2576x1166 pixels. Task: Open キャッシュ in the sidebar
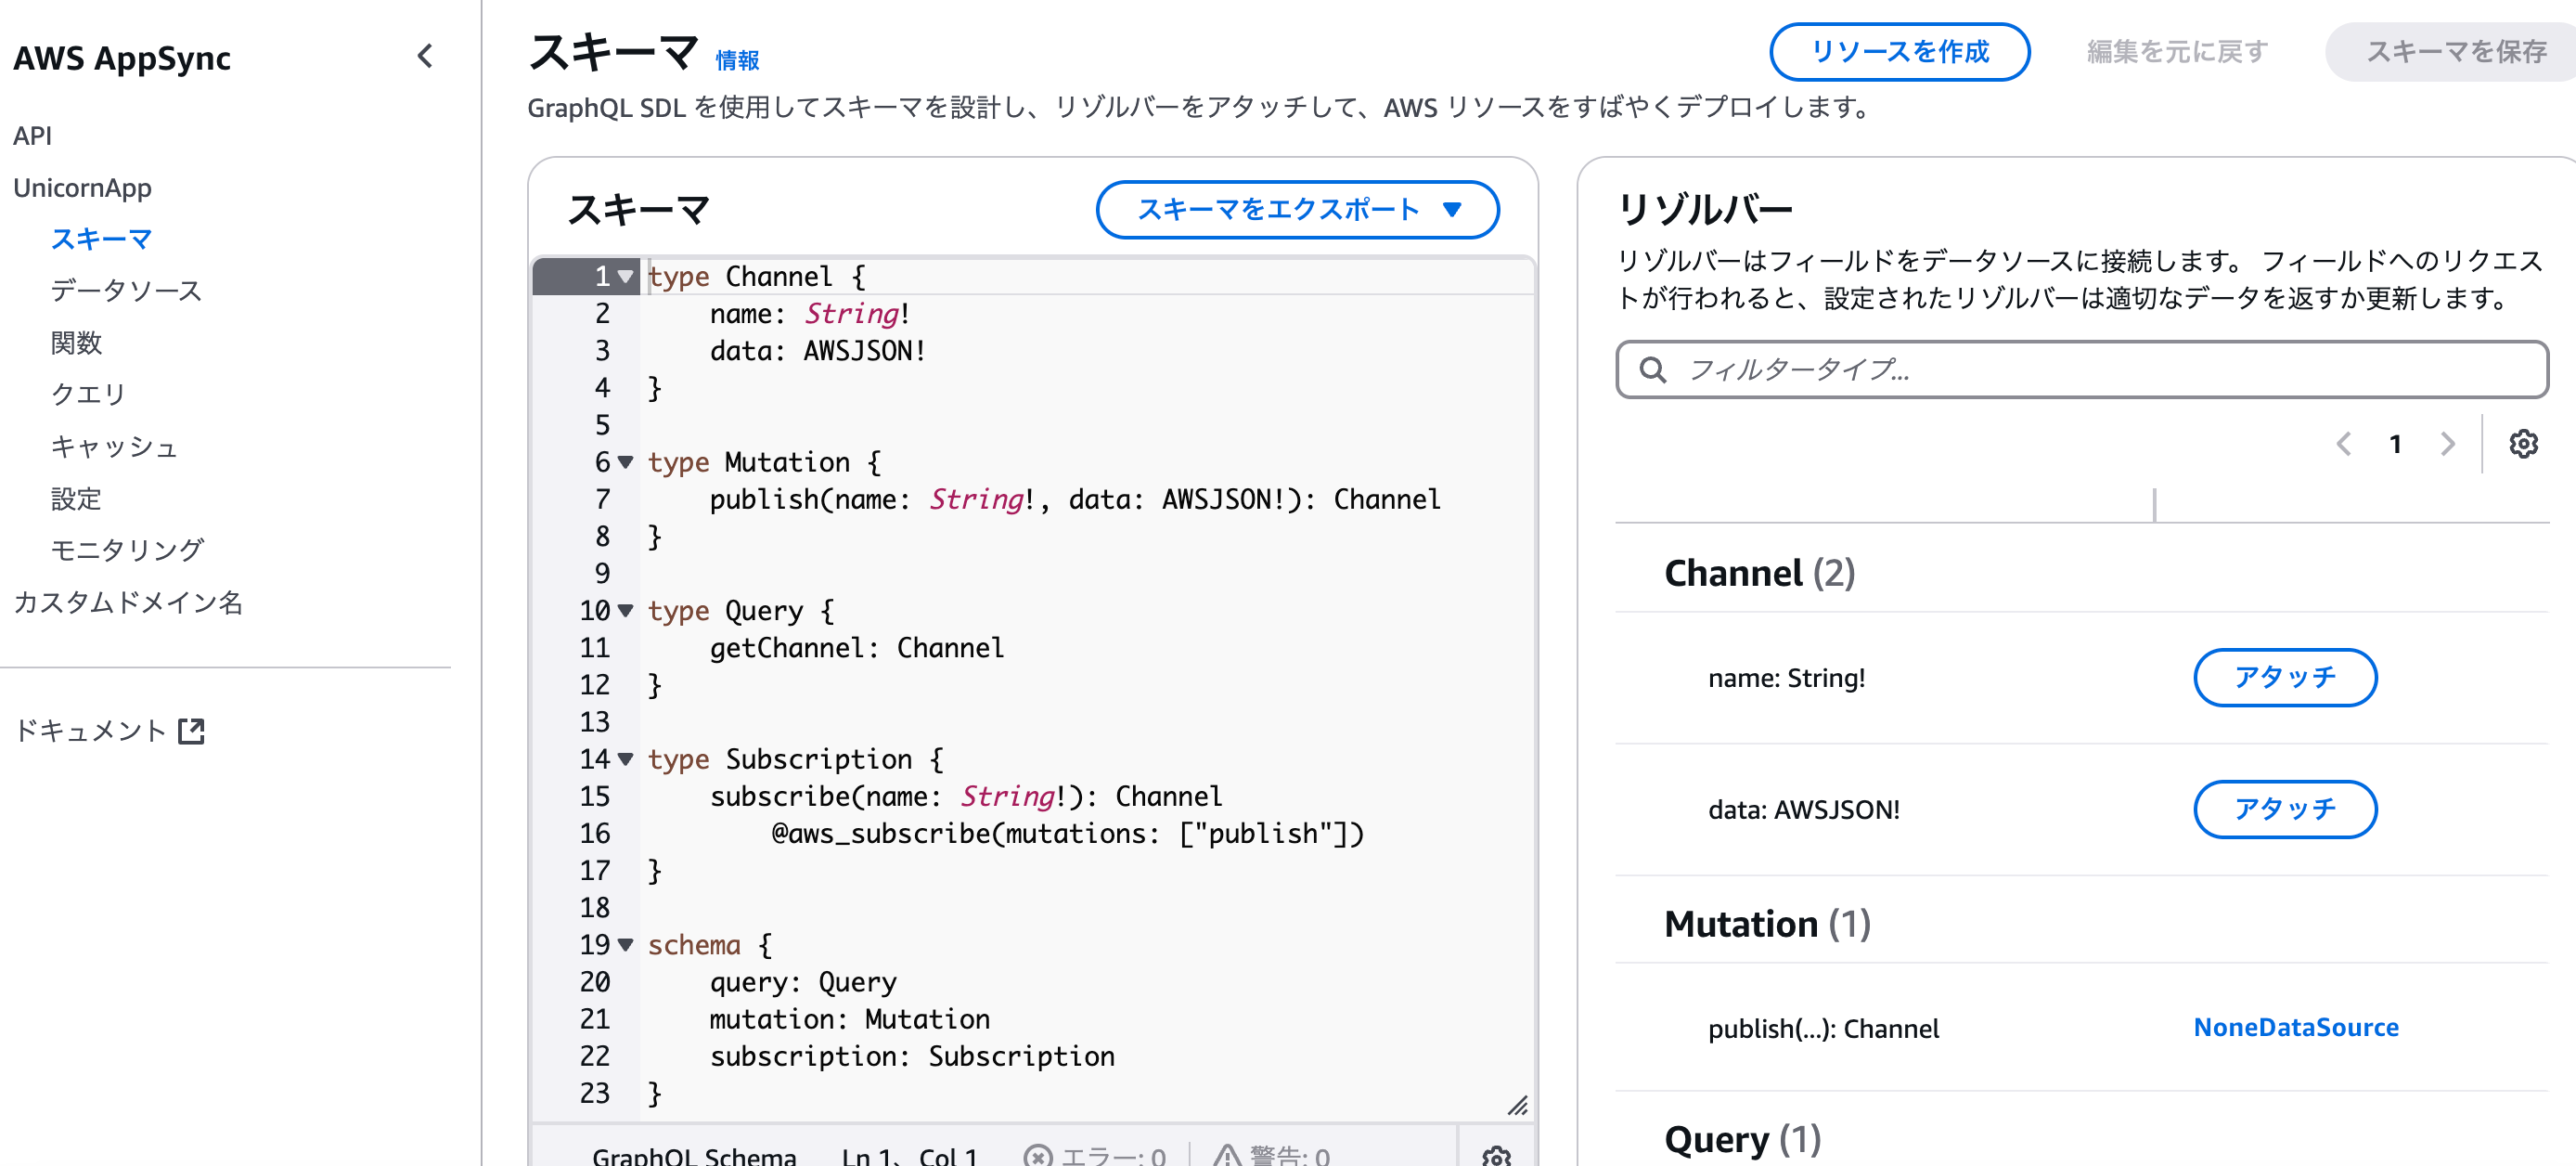pyautogui.click(x=114, y=447)
